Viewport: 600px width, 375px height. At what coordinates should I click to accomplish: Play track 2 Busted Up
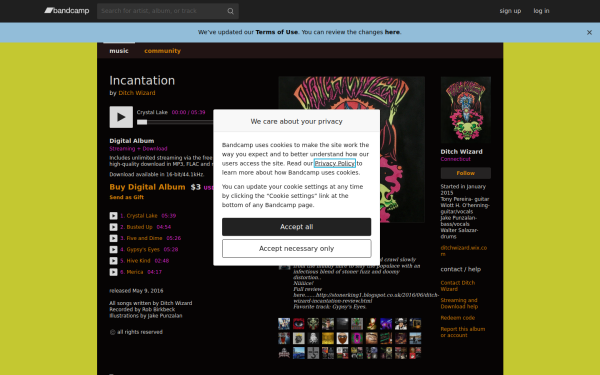click(x=113, y=227)
